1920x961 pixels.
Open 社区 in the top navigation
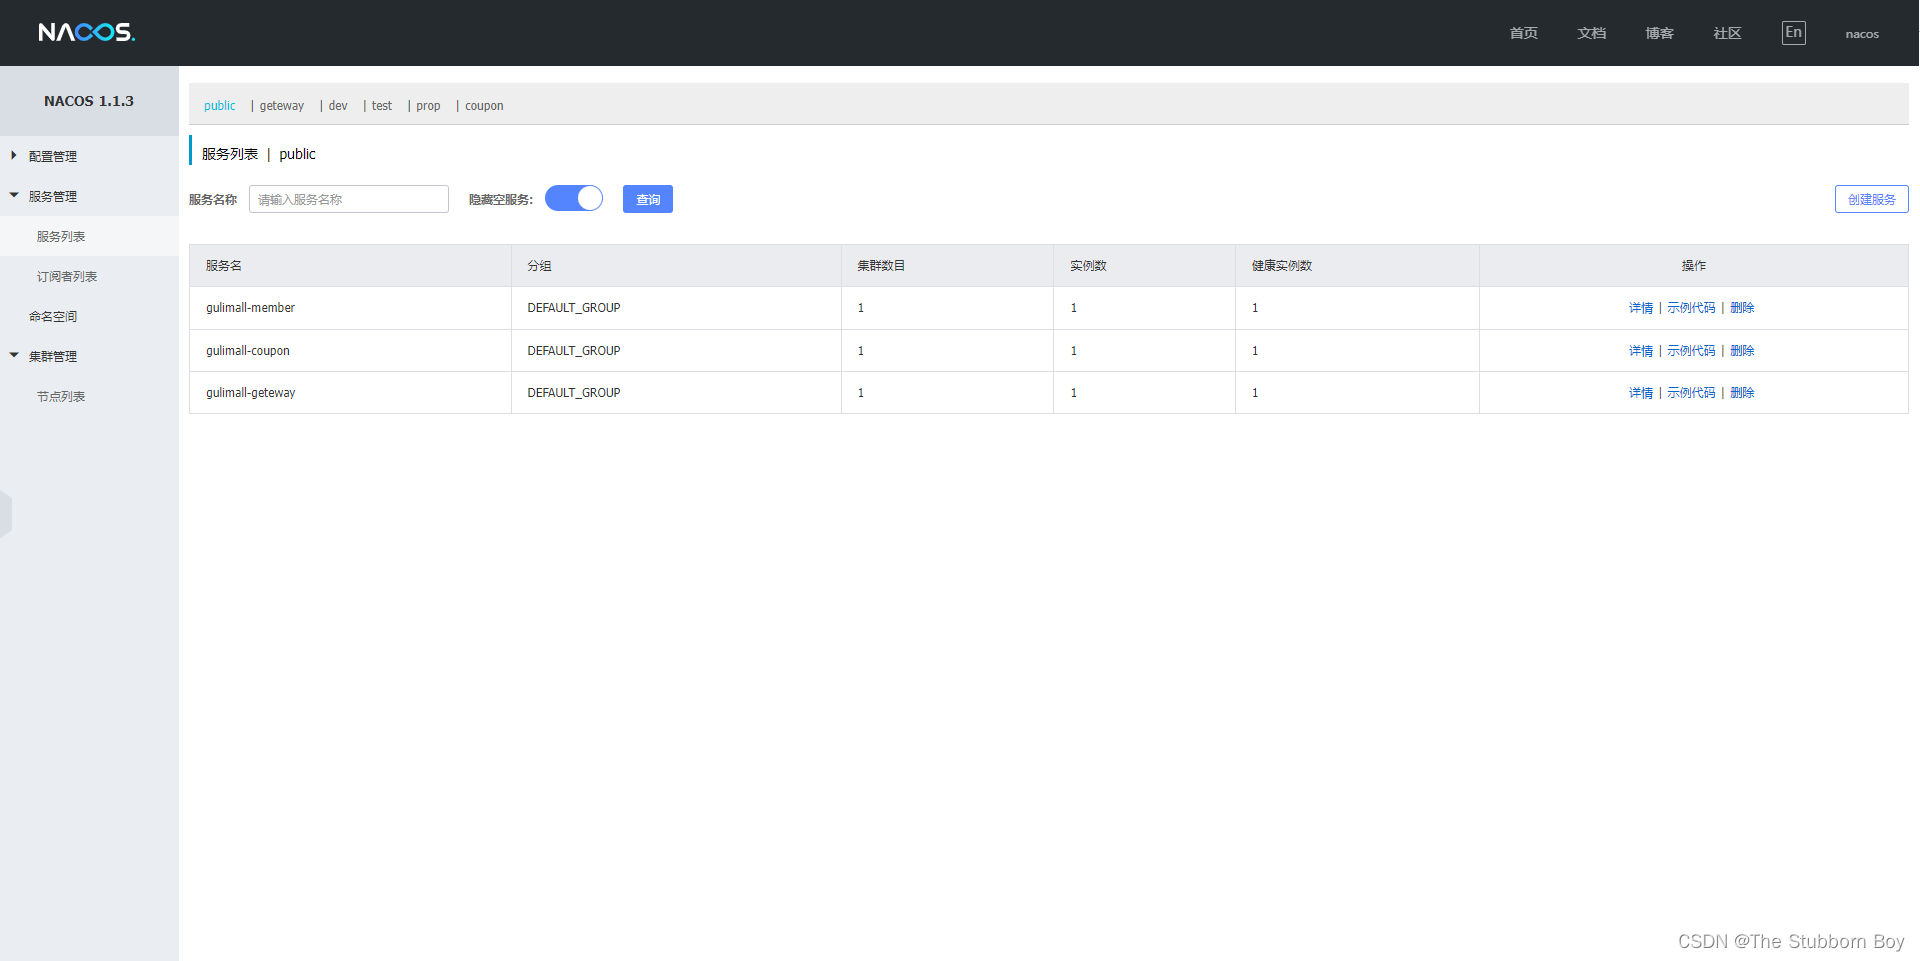tap(1727, 33)
